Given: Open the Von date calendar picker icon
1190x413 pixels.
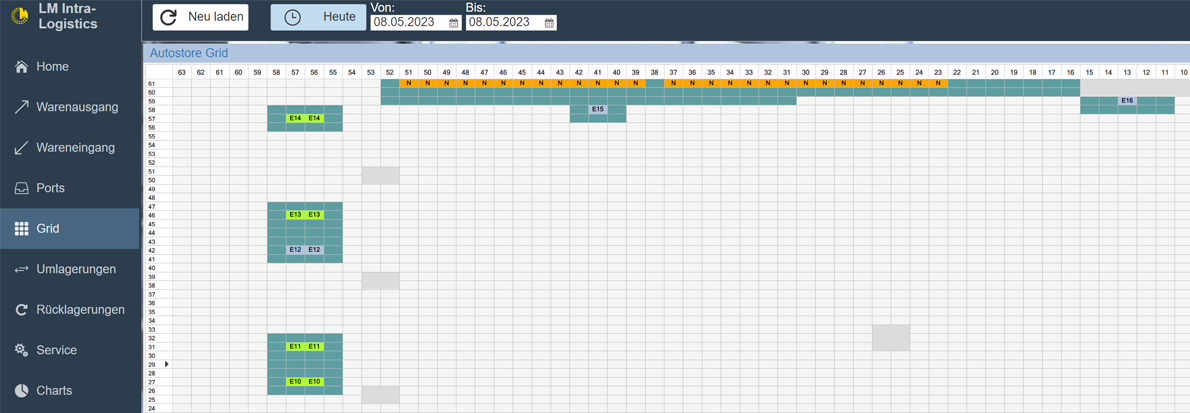Looking at the screenshot, I should tap(454, 23).
